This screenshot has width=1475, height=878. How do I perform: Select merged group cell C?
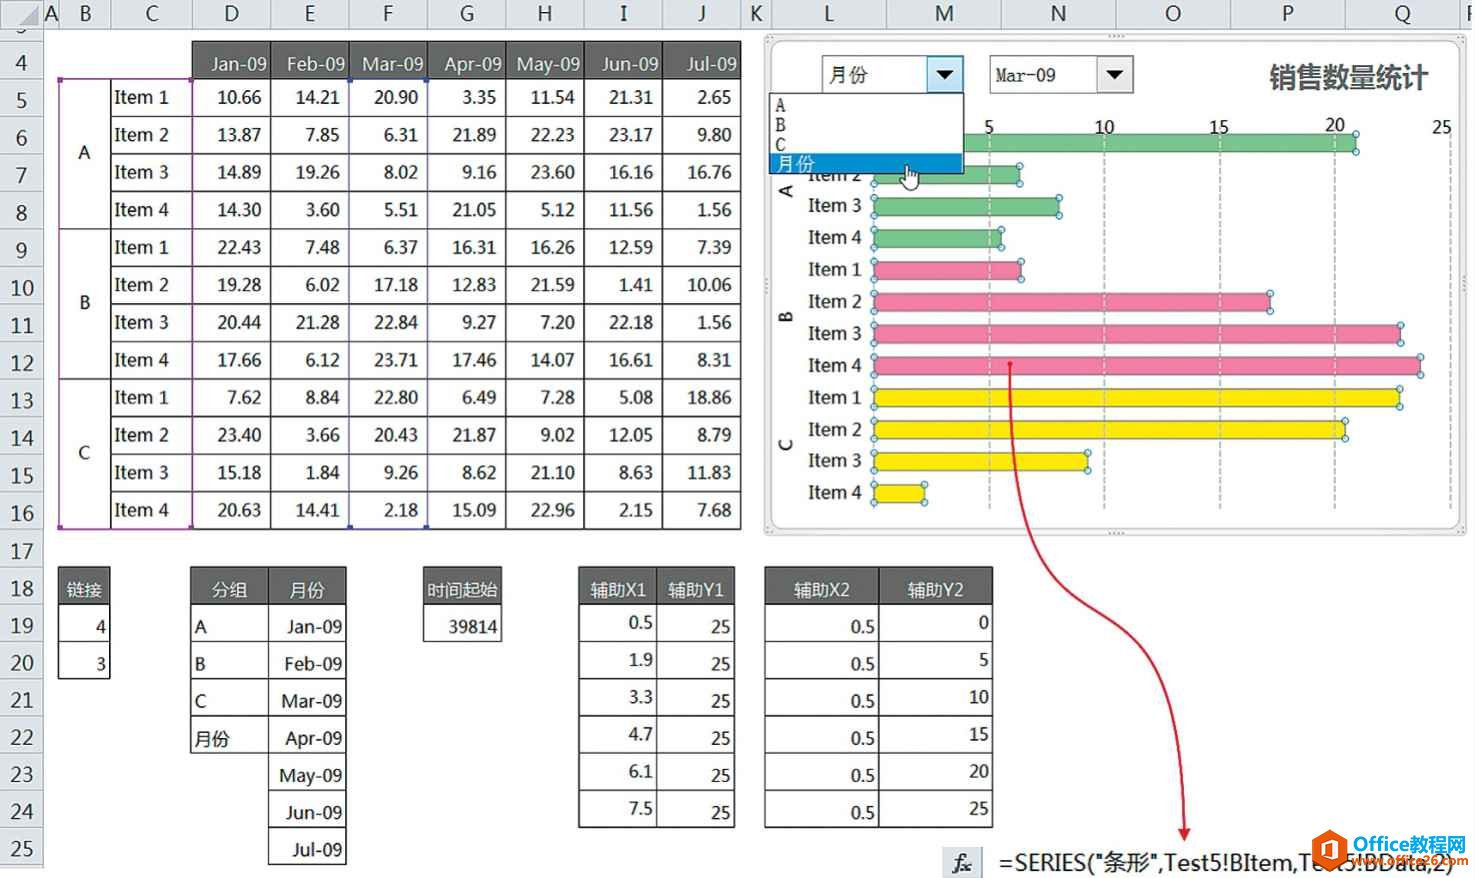[x=85, y=453]
